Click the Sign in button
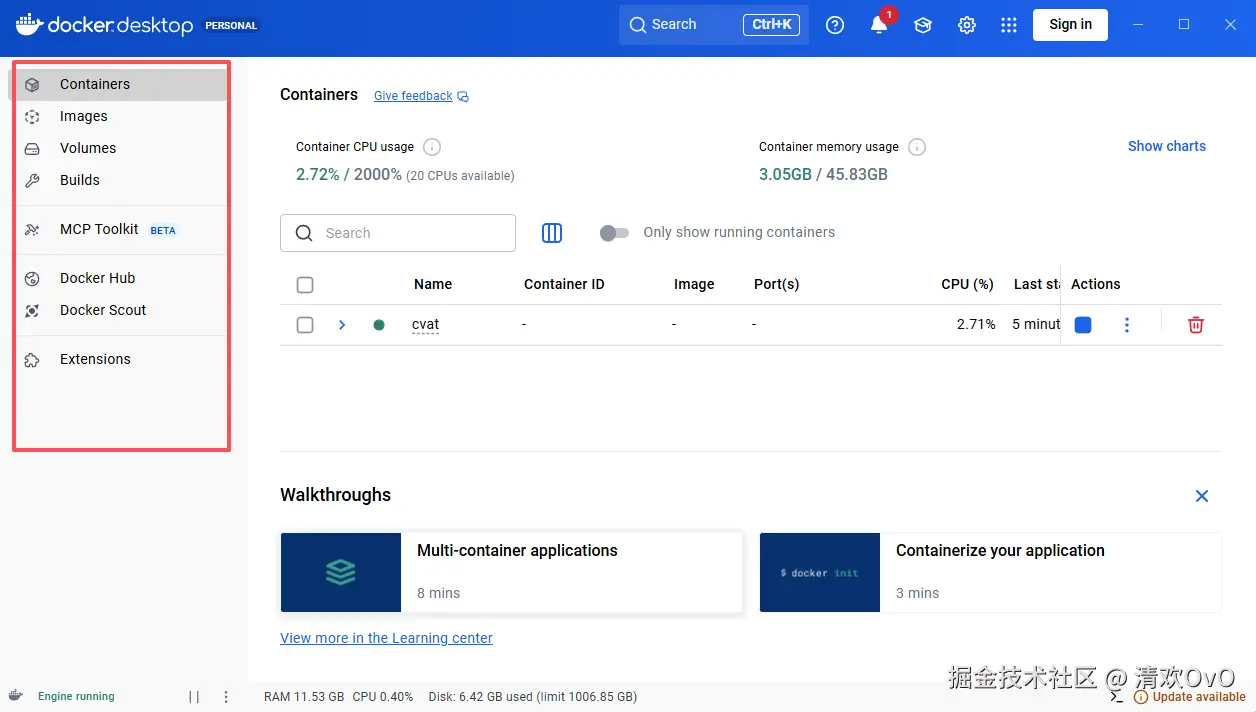Screen dimensions: 1256x712 point(1070,25)
